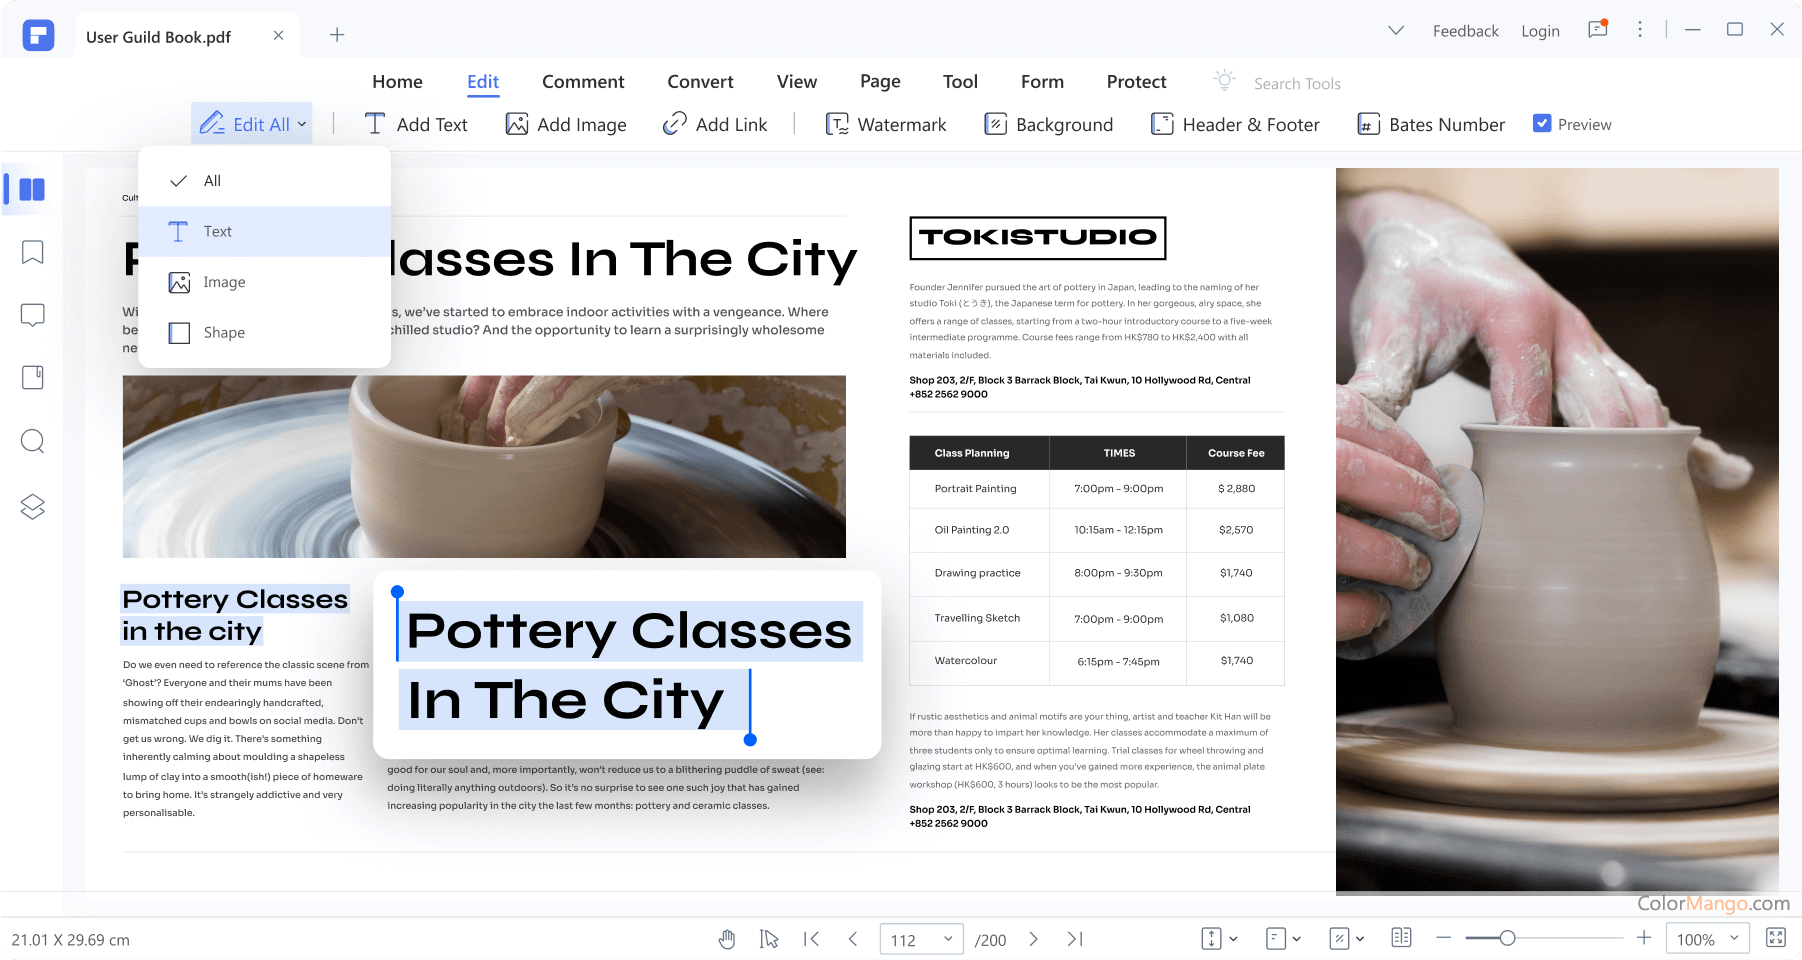The image size is (1802, 960).
Task: Switch to the Comment tab
Action: pyautogui.click(x=583, y=81)
